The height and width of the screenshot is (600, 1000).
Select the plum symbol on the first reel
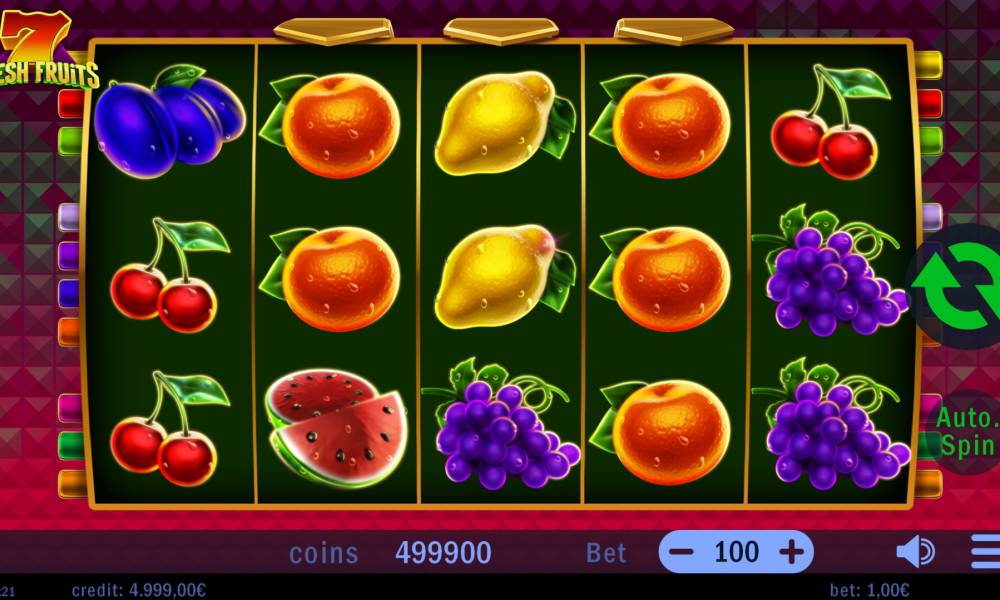(x=170, y=121)
